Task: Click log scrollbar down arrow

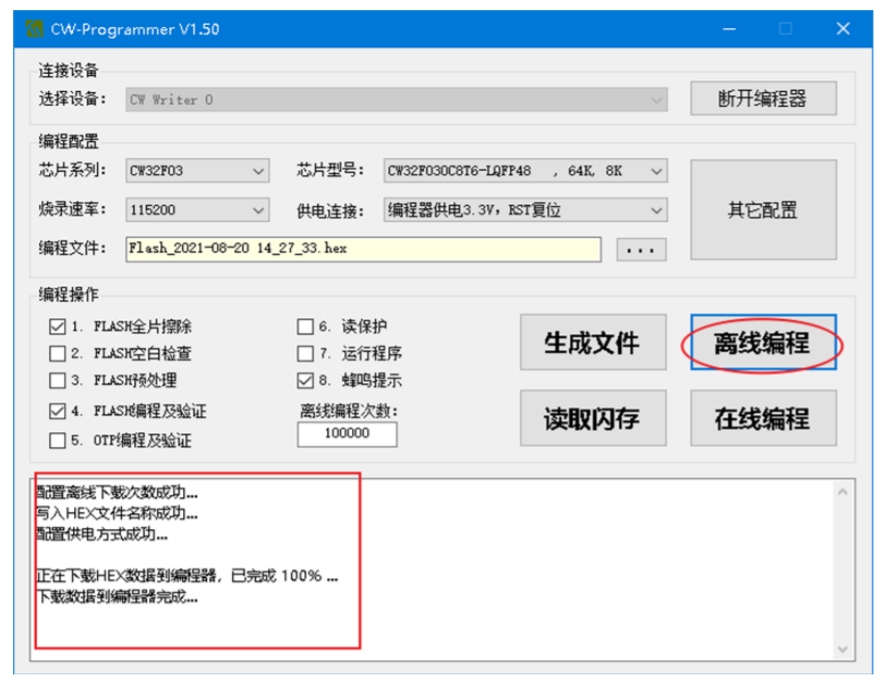Action: [x=843, y=648]
